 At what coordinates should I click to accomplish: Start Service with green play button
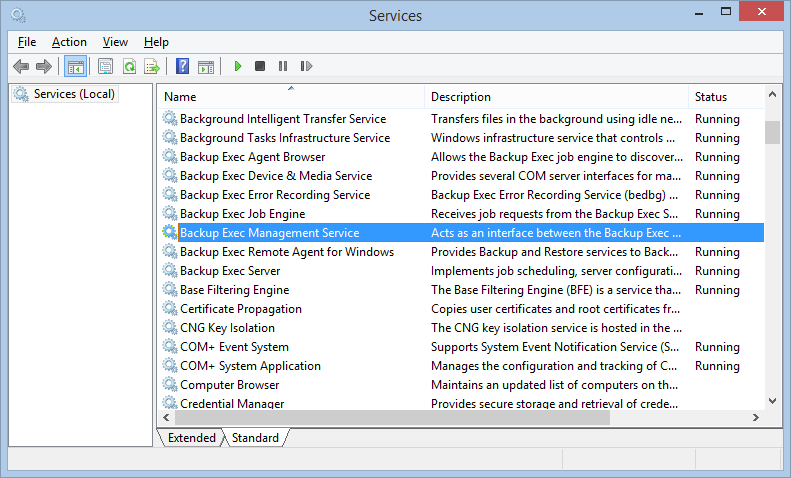pos(238,66)
